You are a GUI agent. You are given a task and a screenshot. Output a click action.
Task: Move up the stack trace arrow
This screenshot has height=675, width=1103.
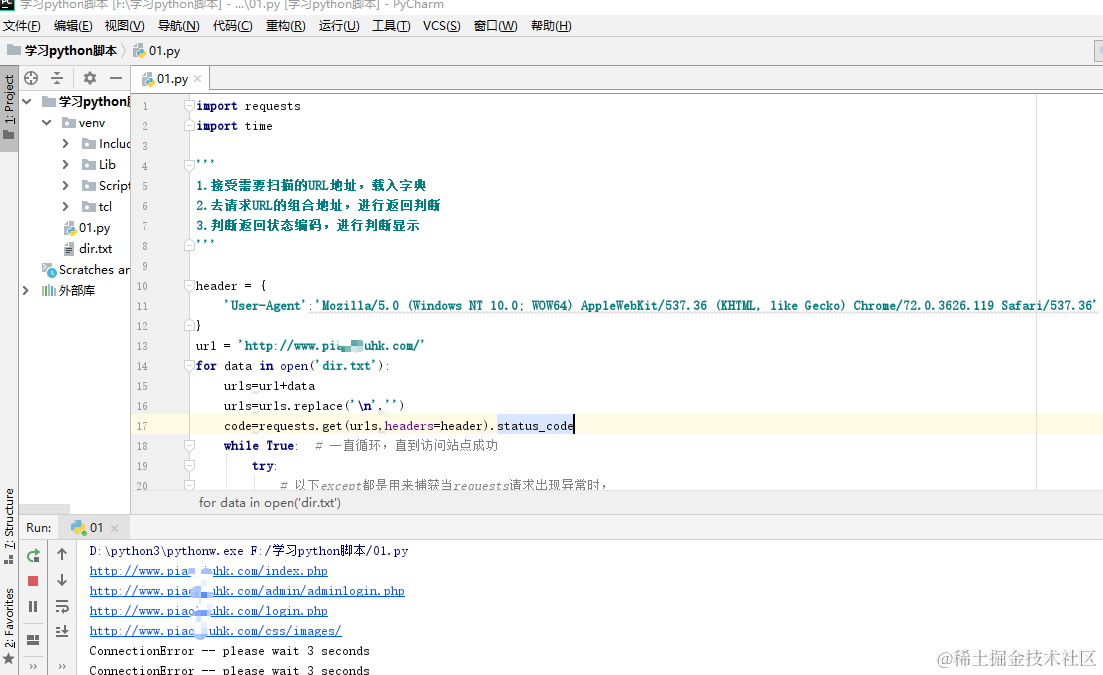(62, 554)
